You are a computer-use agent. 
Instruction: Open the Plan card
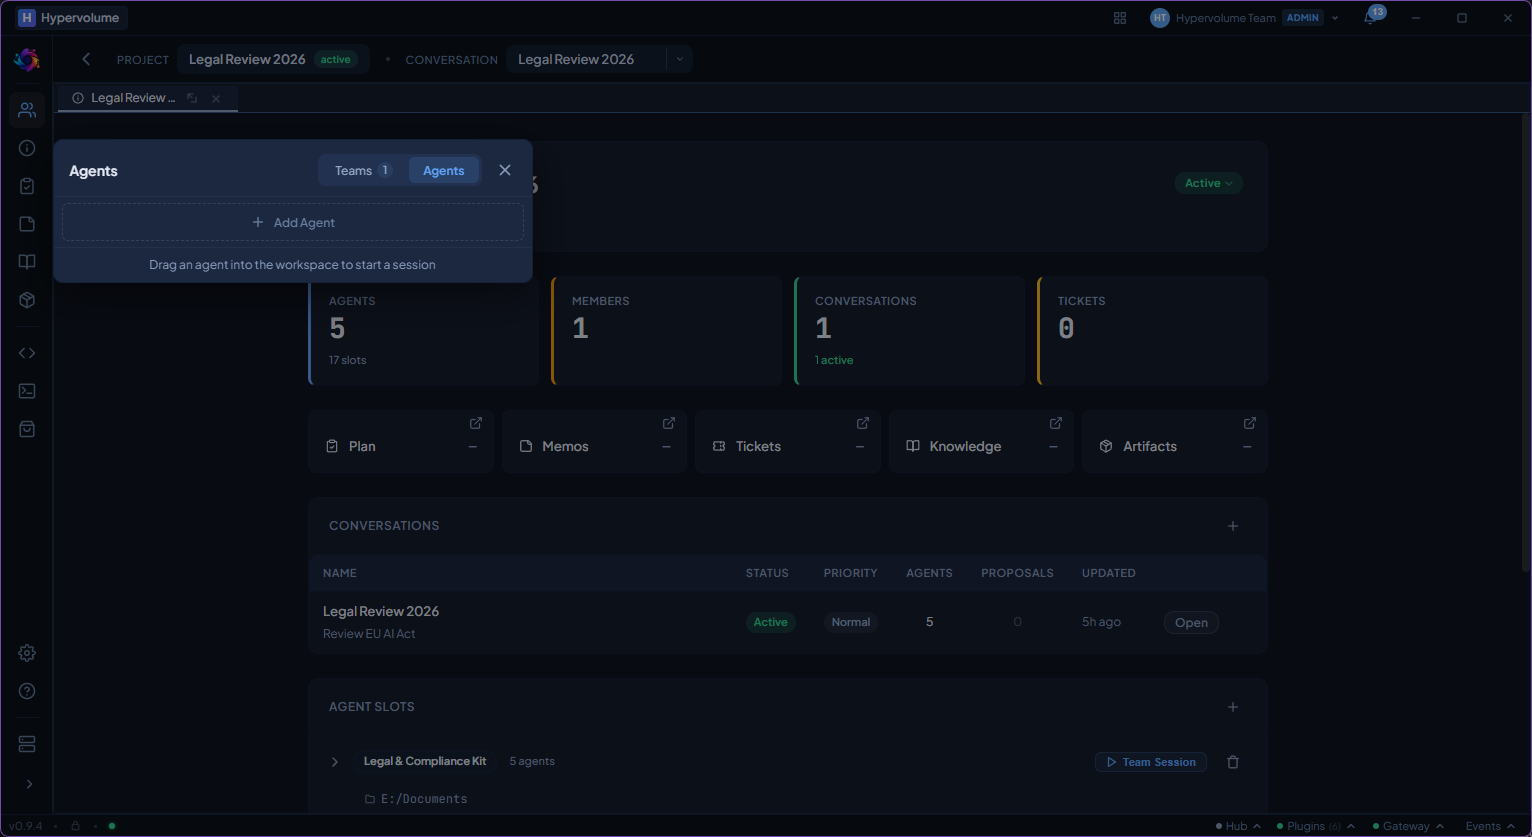pyautogui.click(x=401, y=441)
